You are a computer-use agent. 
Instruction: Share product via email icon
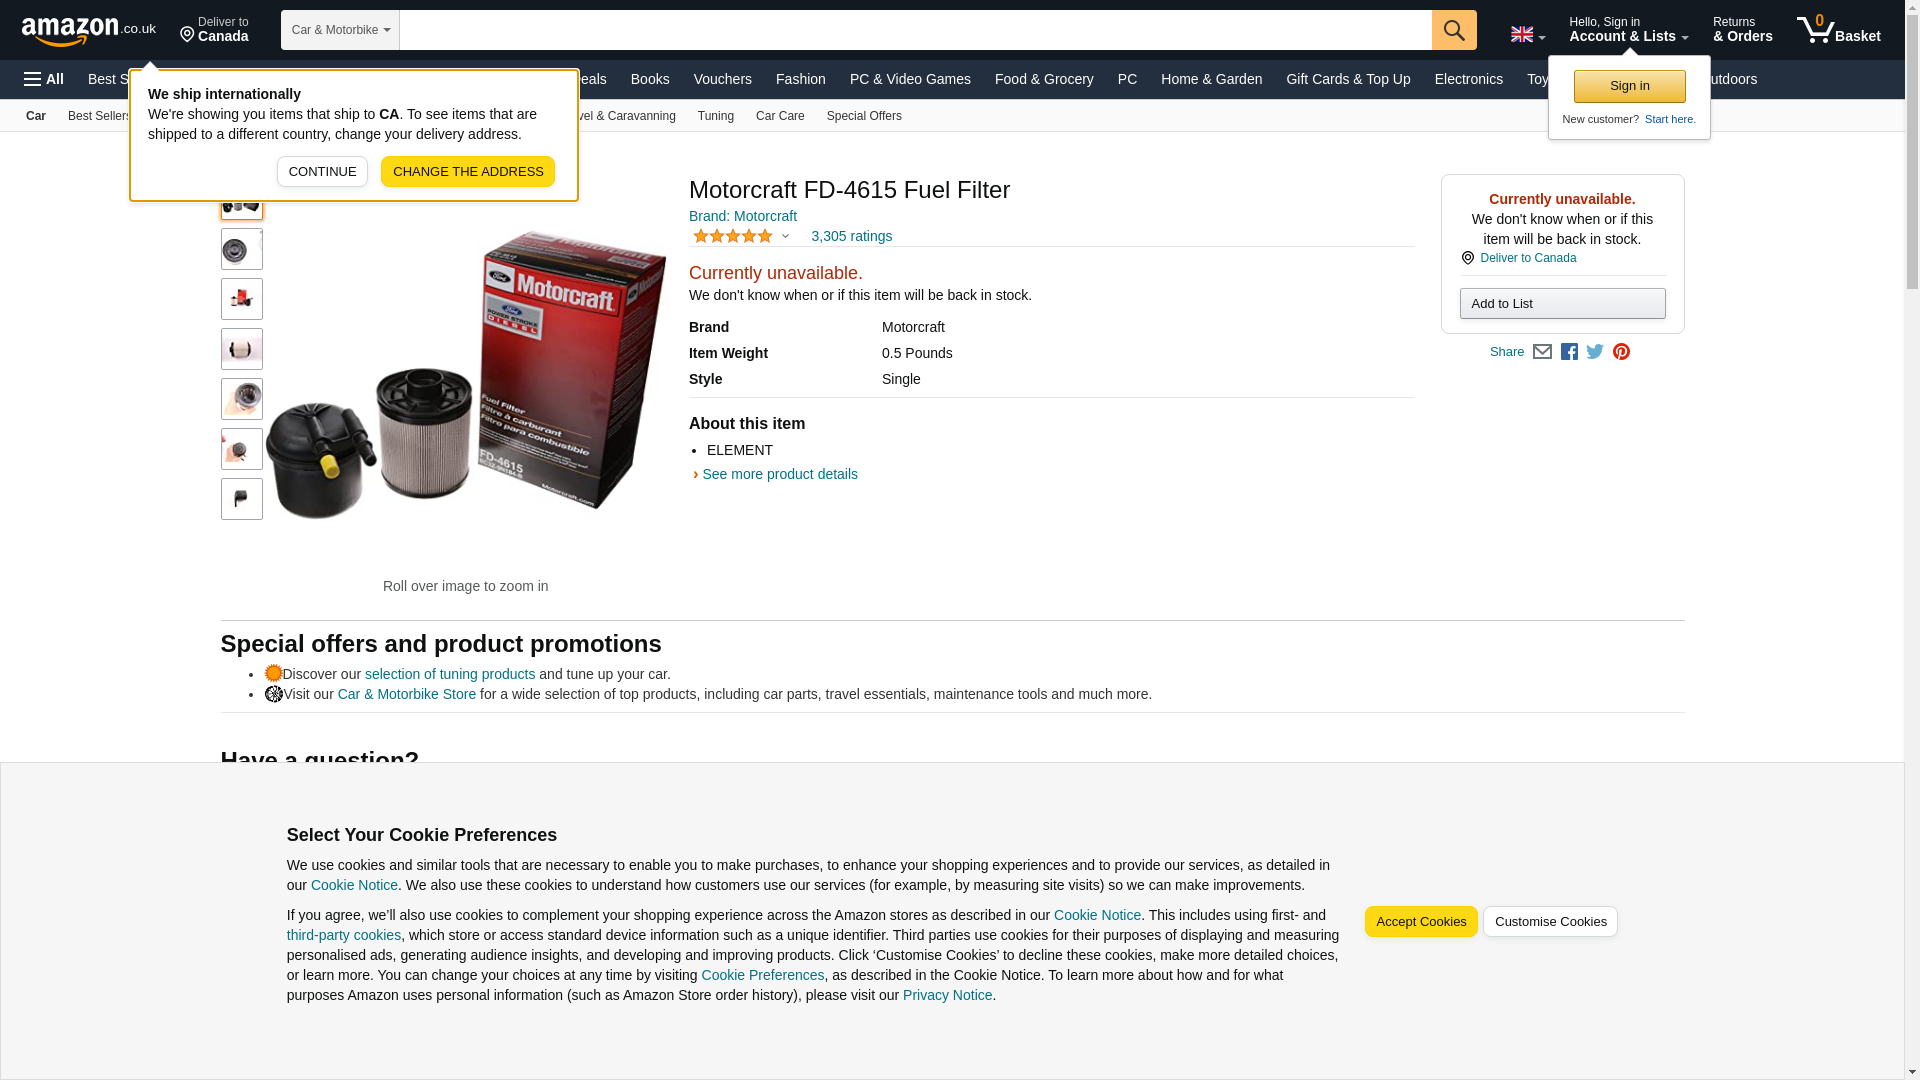pos(1542,352)
